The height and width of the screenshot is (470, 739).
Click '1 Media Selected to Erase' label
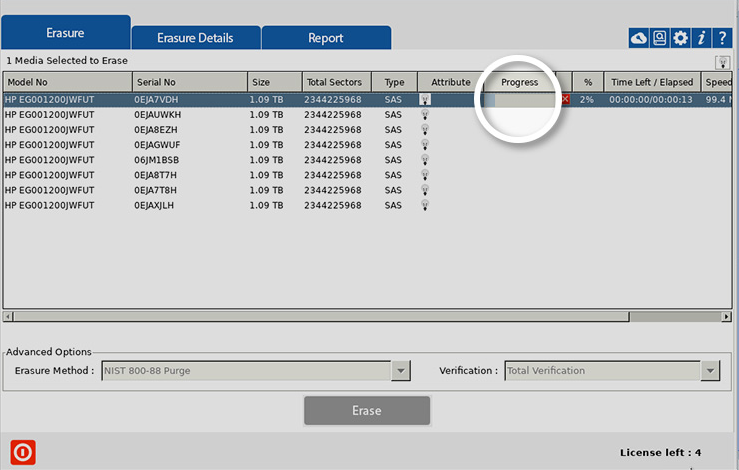[67, 60]
